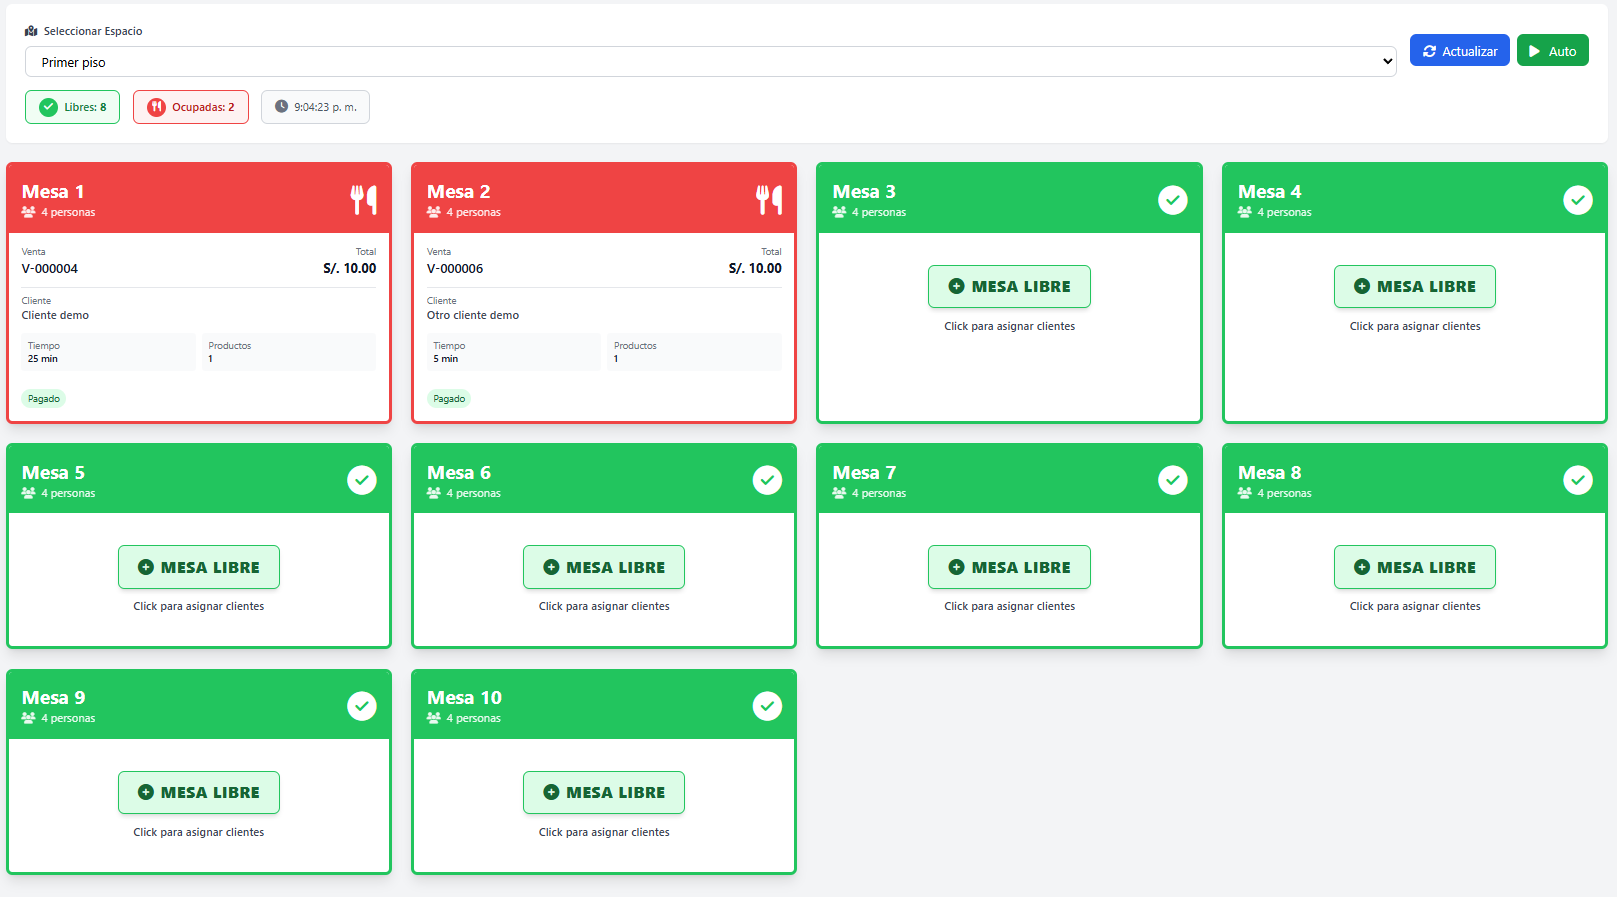Click the people icon under Mesa 7

point(839,493)
